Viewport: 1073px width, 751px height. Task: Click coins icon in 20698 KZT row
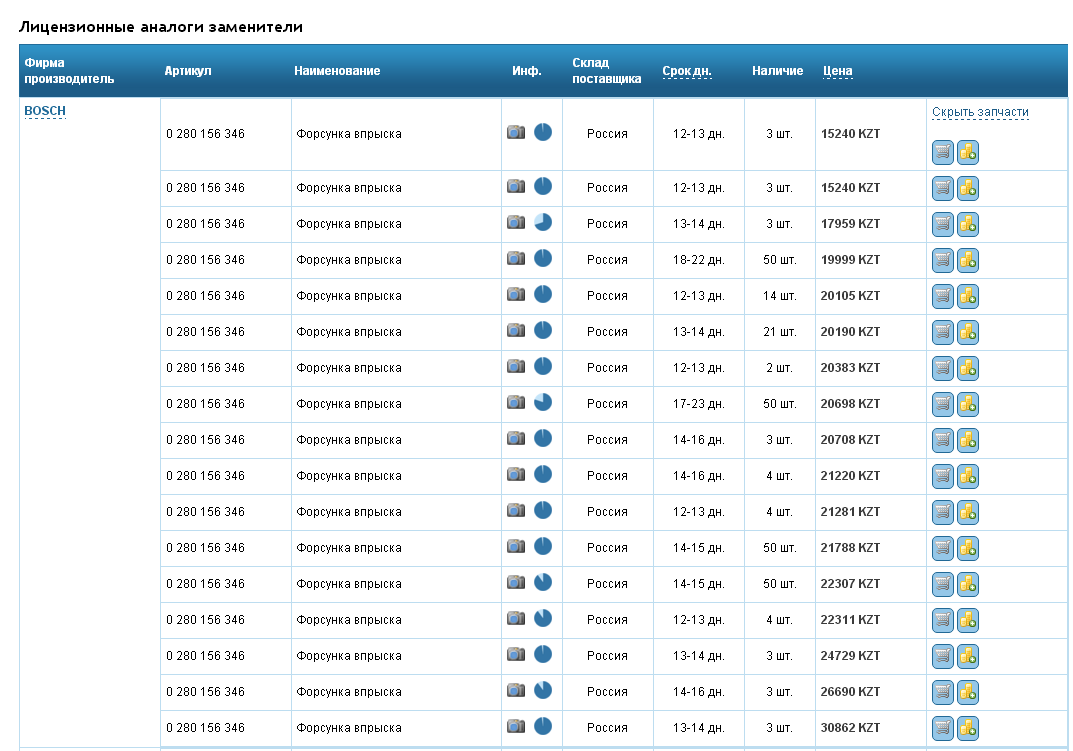tap(968, 404)
